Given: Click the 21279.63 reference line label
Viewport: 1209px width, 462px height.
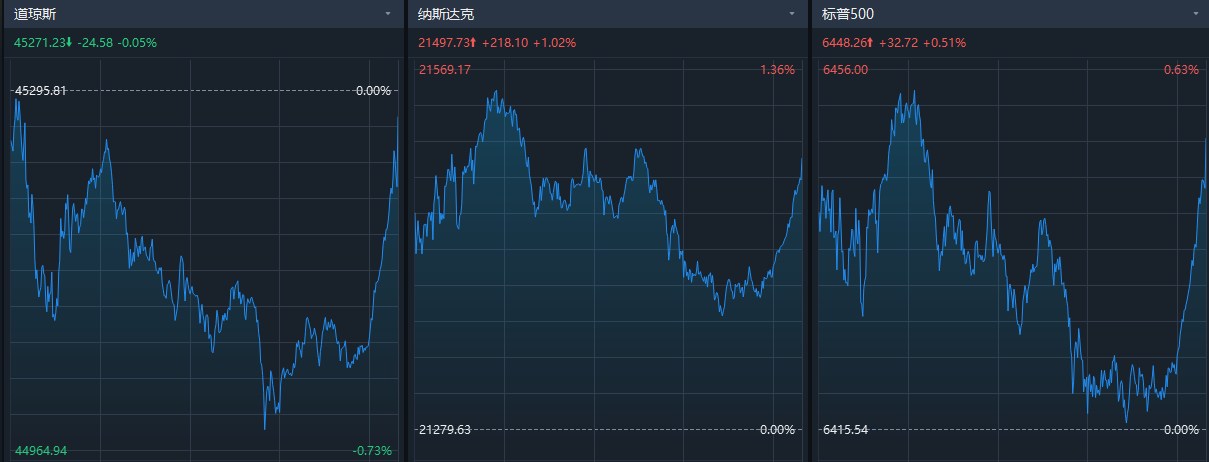Looking at the screenshot, I should click(445, 430).
